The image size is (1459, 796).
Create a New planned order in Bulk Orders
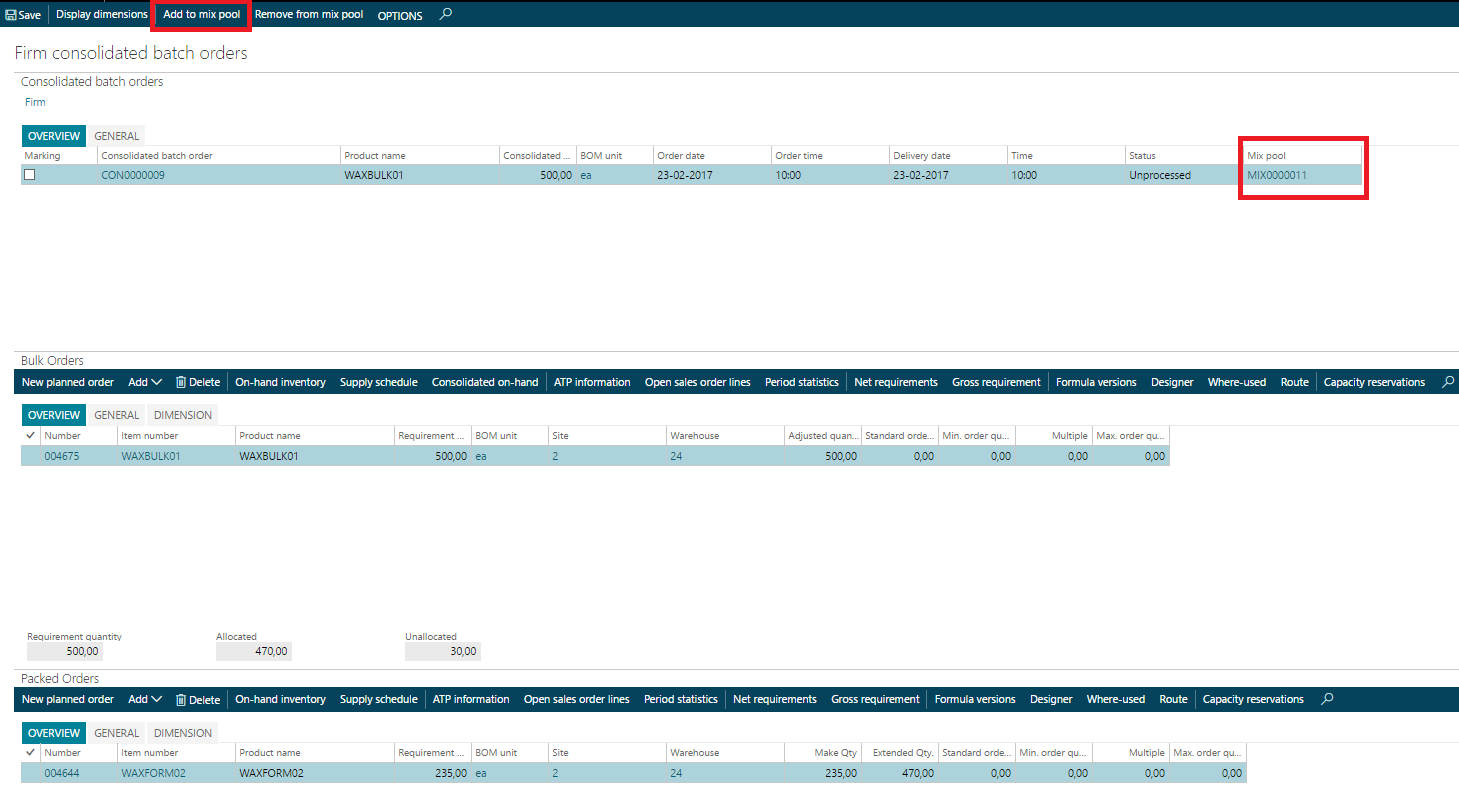coord(67,381)
